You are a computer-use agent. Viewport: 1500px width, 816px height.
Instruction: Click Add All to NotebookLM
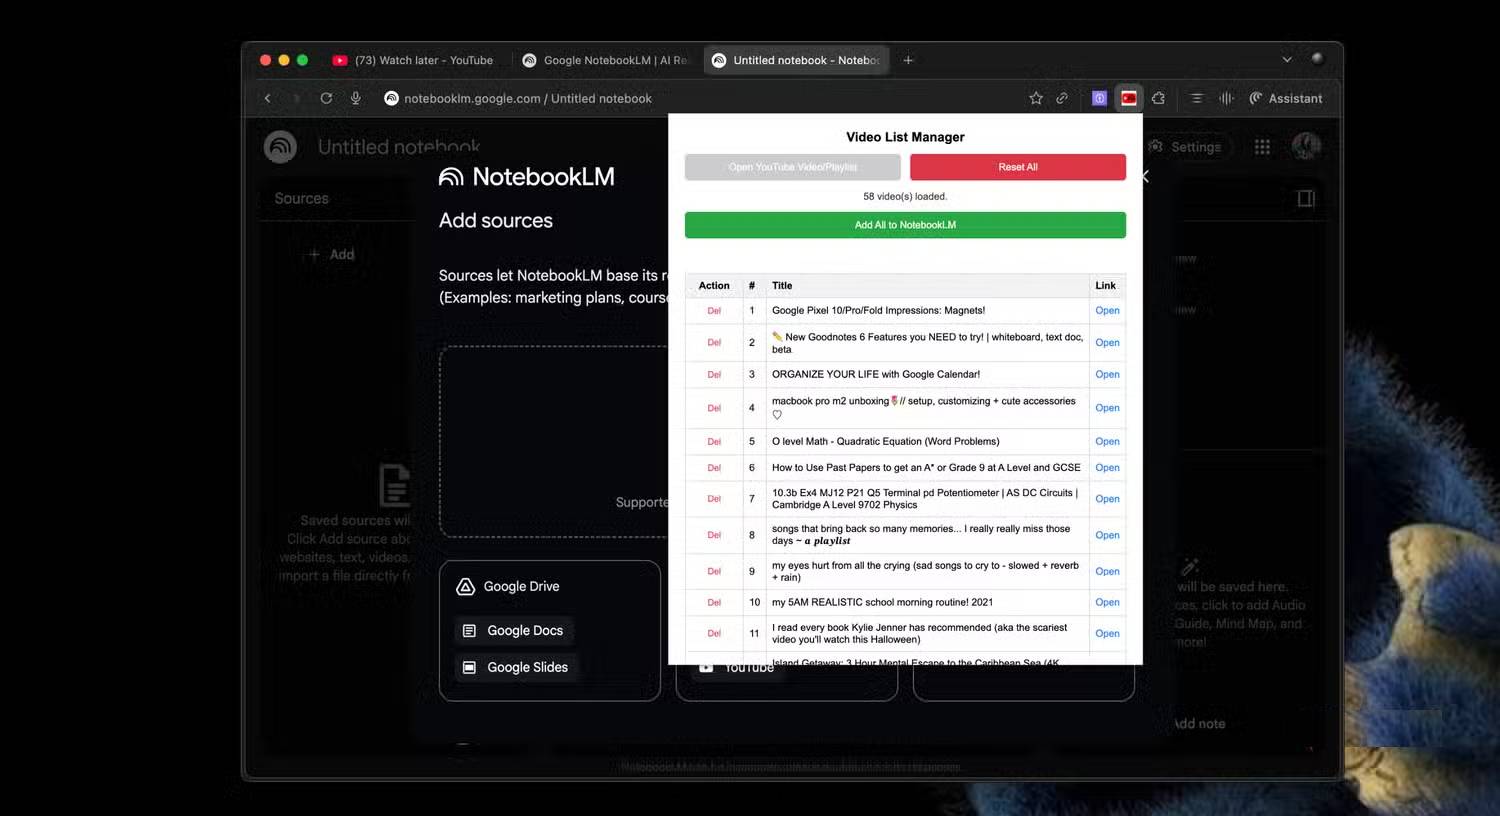click(x=905, y=225)
